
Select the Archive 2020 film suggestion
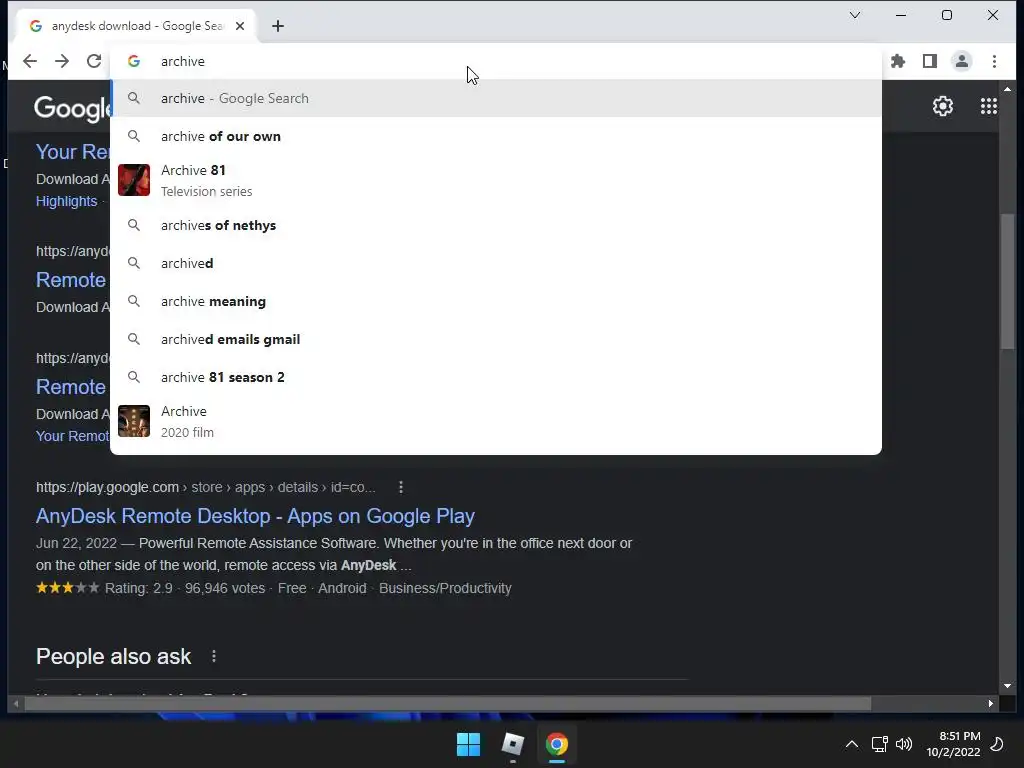[x=496, y=421]
